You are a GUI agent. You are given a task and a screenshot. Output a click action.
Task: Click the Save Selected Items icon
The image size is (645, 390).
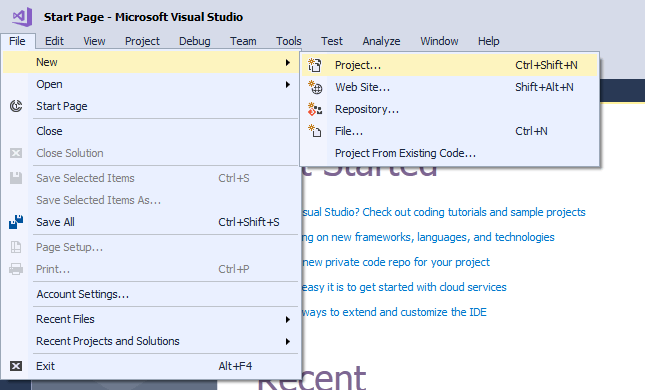[16, 178]
